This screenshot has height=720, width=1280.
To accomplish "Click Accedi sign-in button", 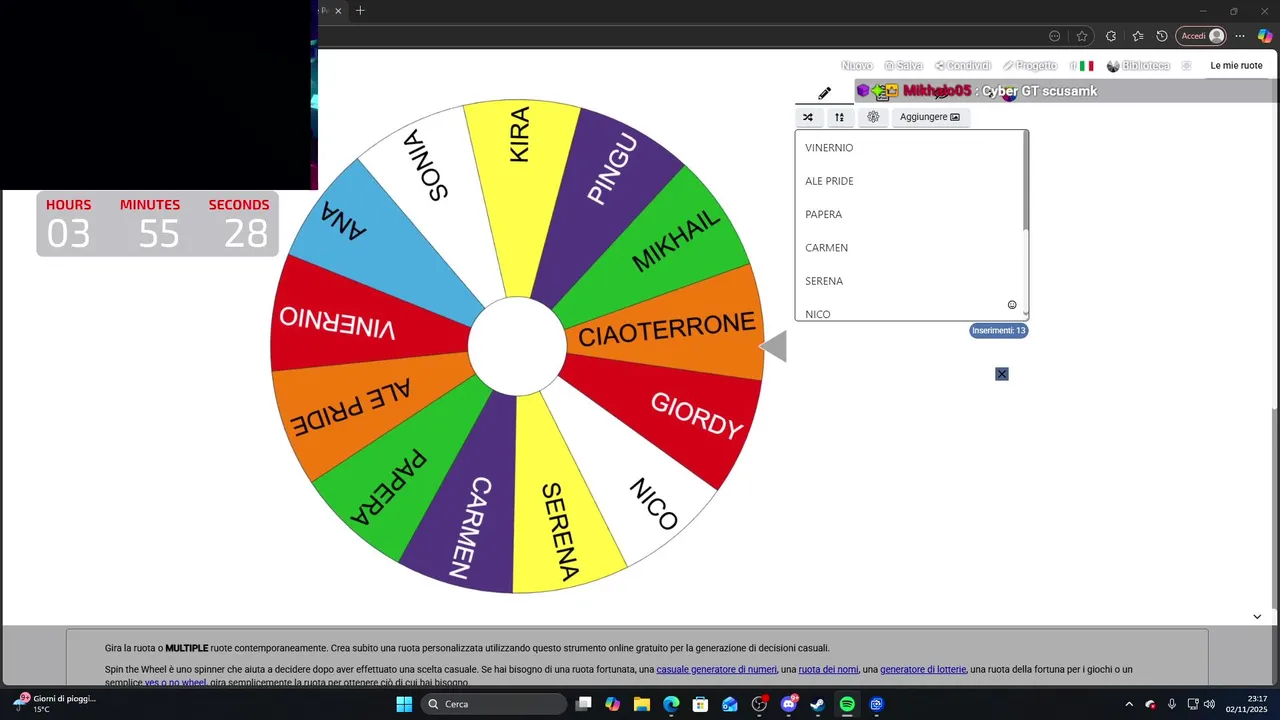I will (x=1201, y=36).
